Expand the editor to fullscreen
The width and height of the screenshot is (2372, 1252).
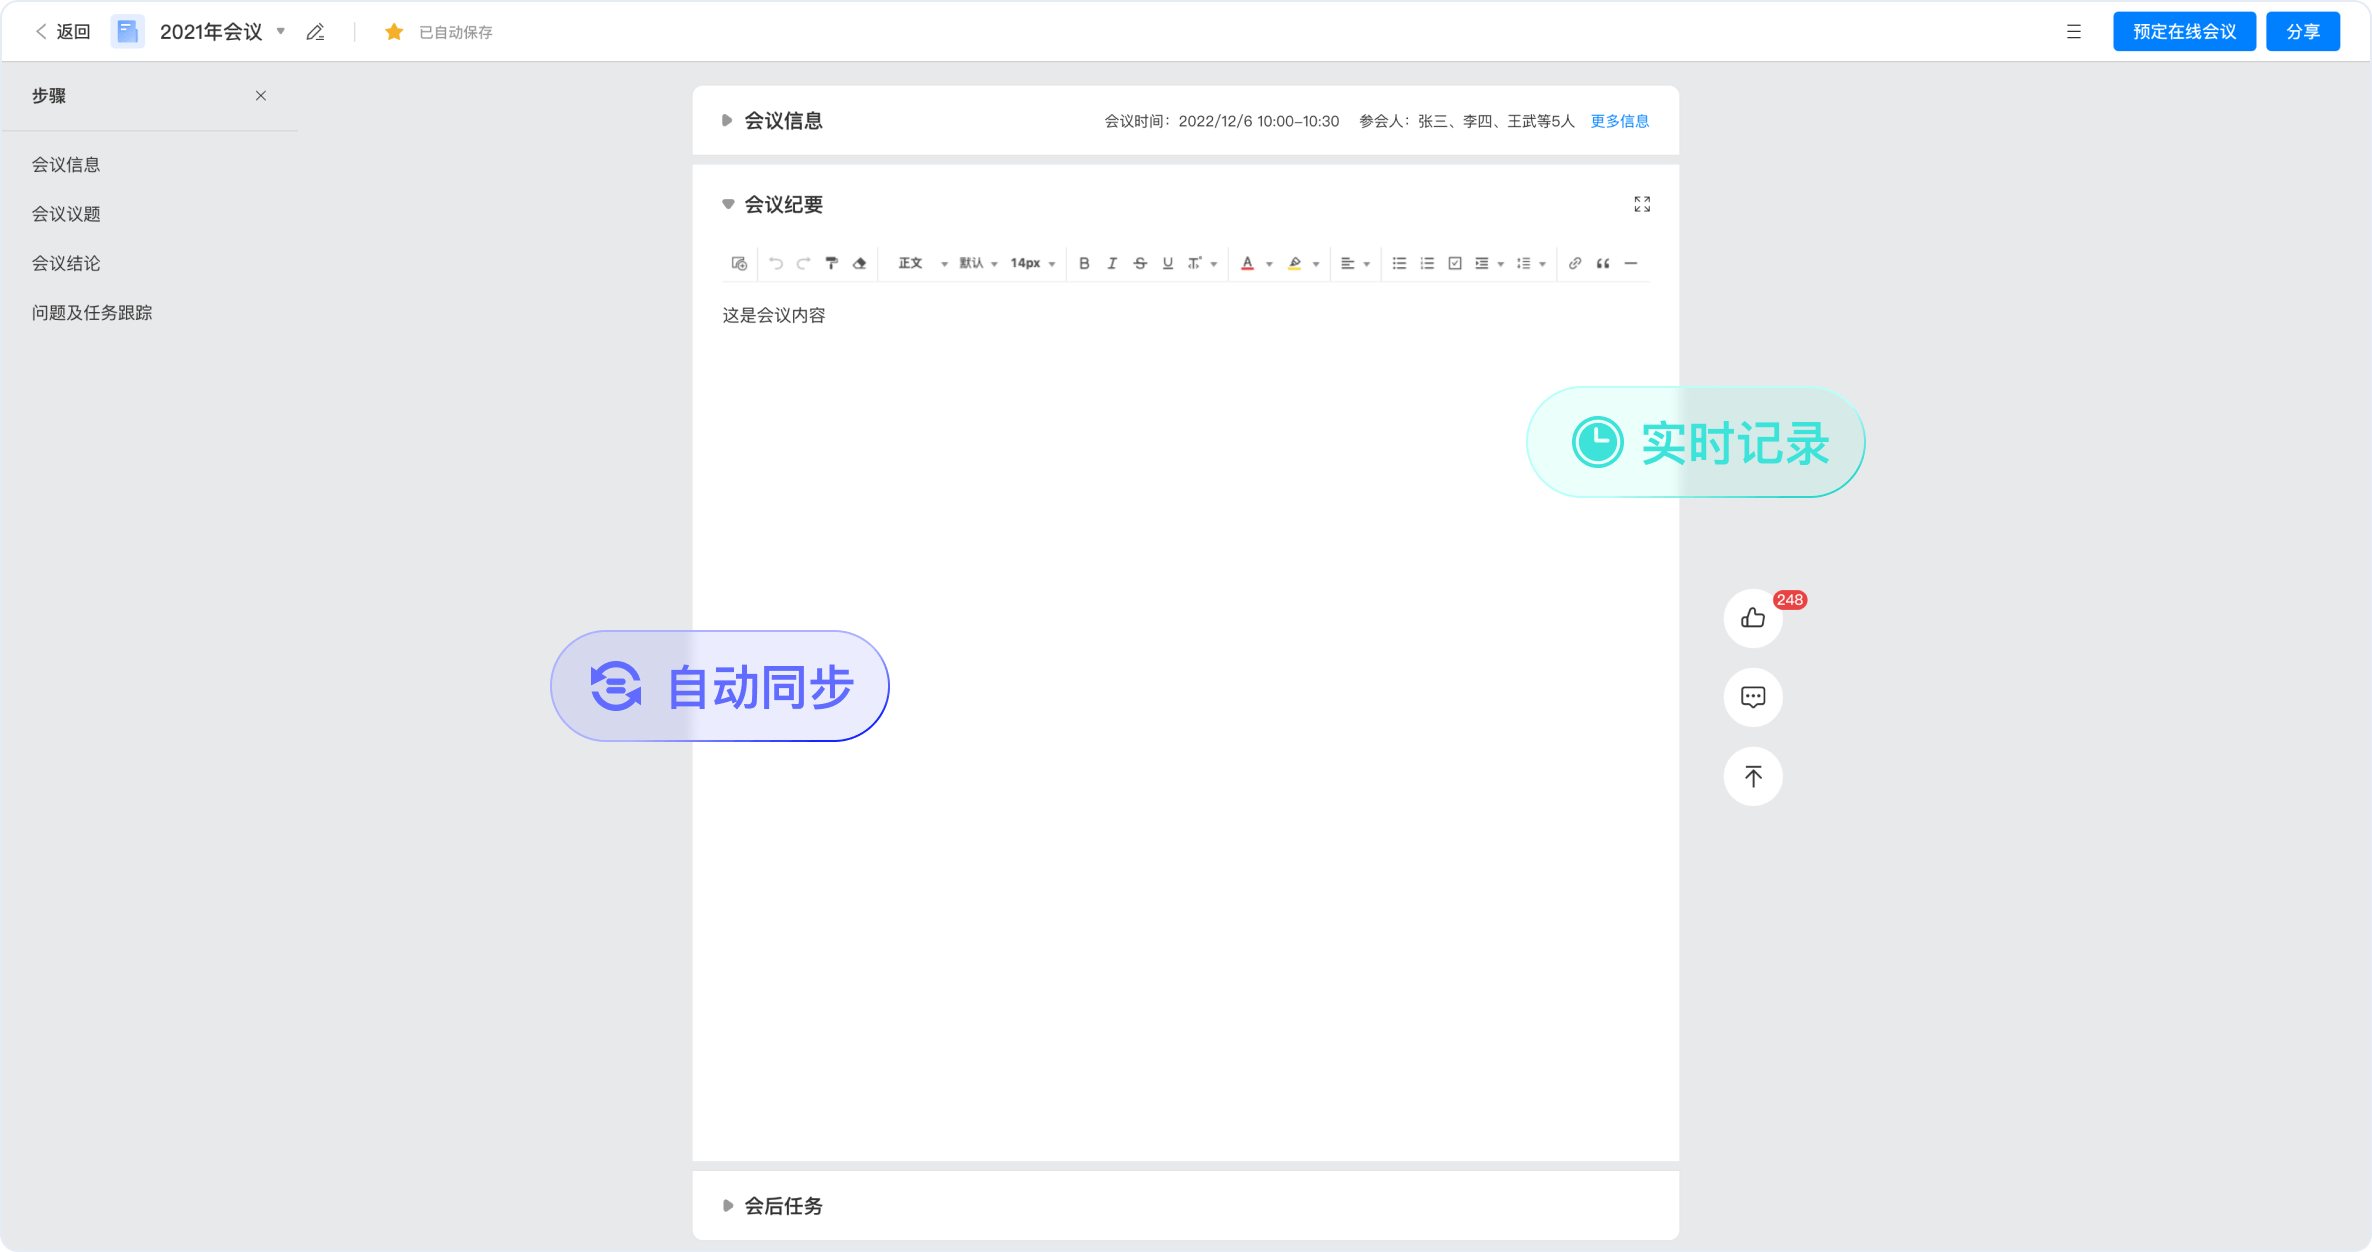tap(1642, 204)
